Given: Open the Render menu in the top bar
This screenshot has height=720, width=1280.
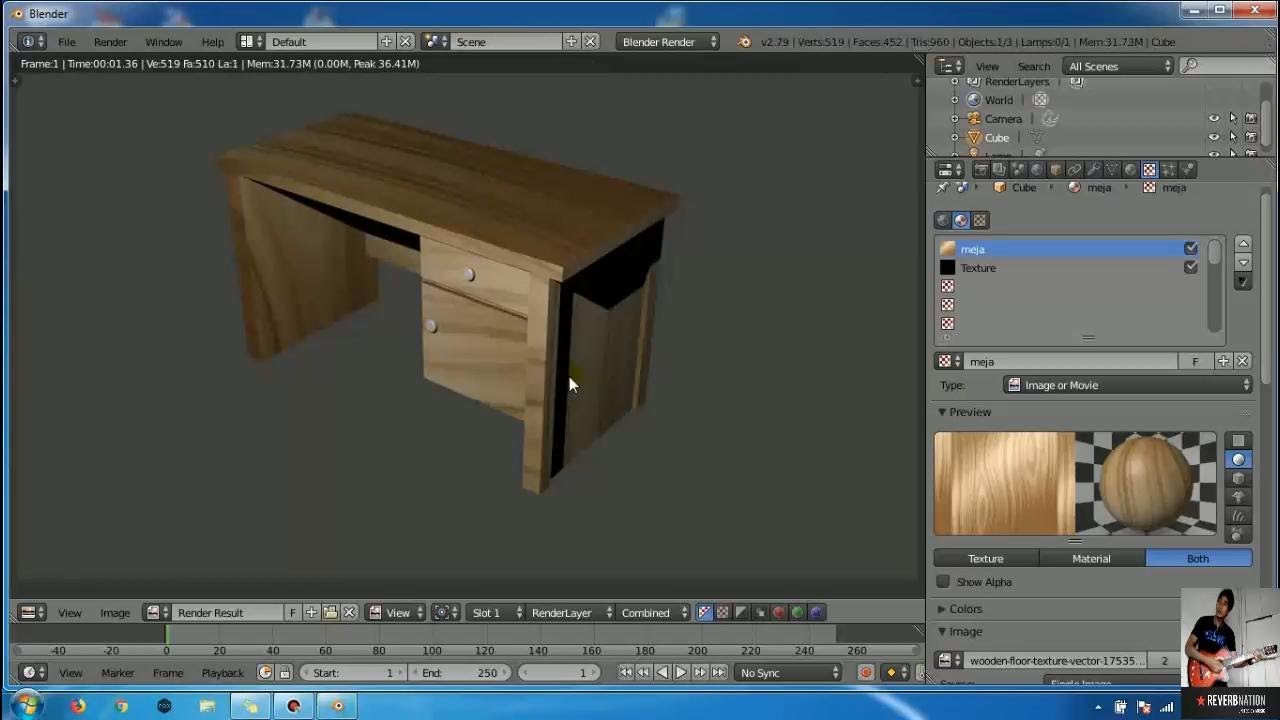Looking at the screenshot, I should [110, 42].
